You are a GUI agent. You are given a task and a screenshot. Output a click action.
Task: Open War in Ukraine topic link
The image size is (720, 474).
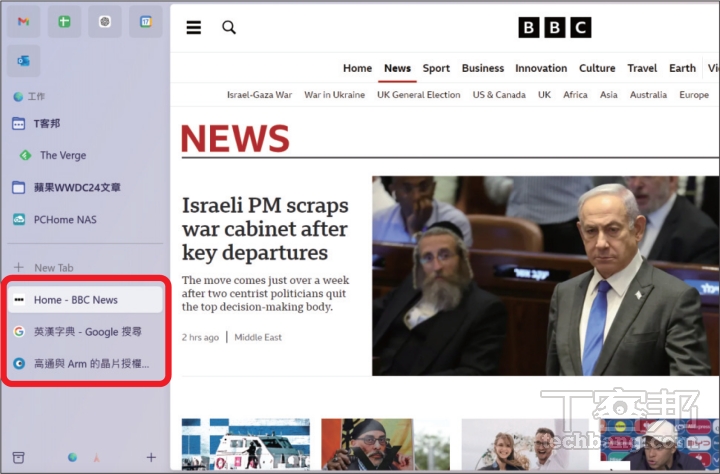tap(334, 95)
